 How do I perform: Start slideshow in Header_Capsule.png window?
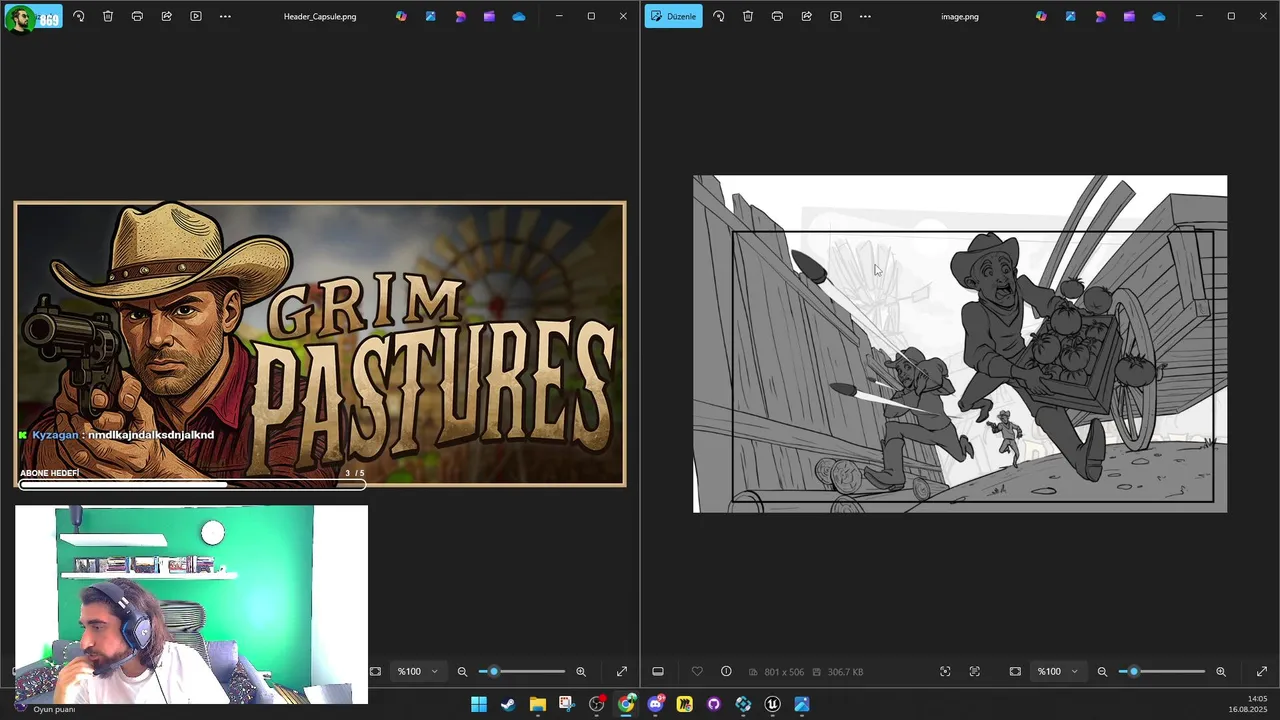pos(196,16)
